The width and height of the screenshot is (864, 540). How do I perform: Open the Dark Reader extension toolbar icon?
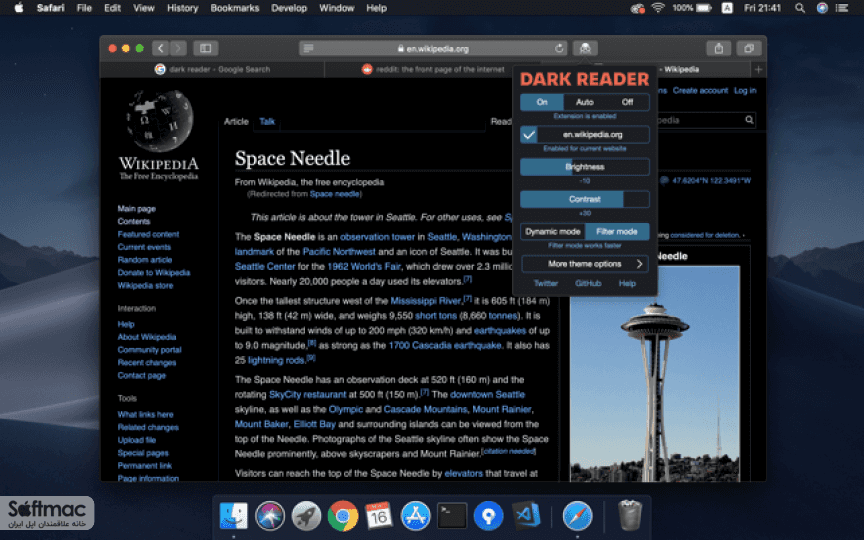pyautogui.click(x=585, y=48)
